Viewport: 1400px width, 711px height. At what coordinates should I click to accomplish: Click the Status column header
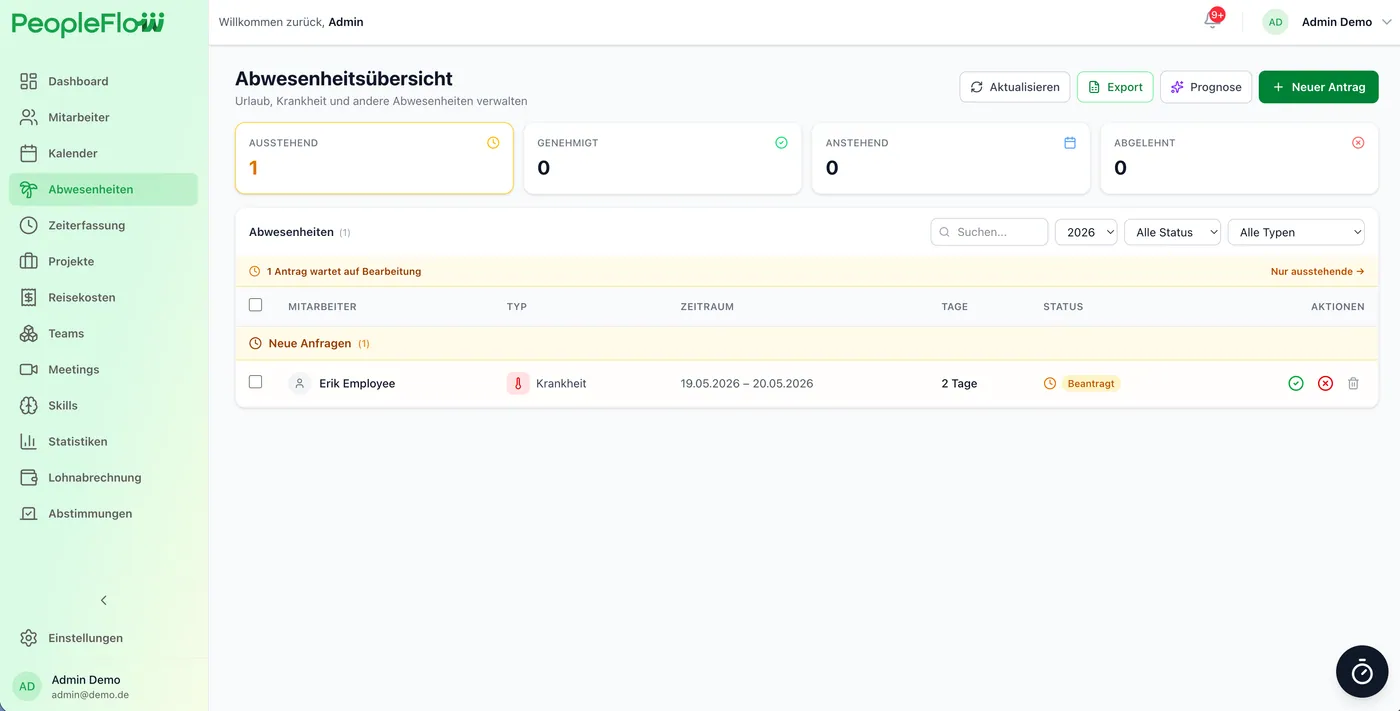pyautogui.click(x=1063, y=307)
